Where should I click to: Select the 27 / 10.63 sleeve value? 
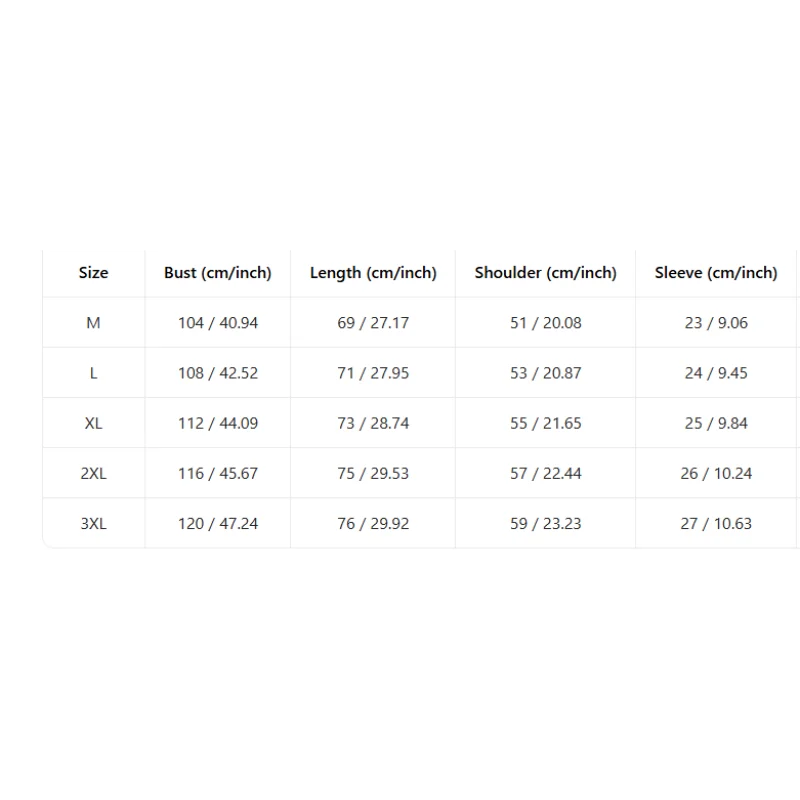click(716, 524)
